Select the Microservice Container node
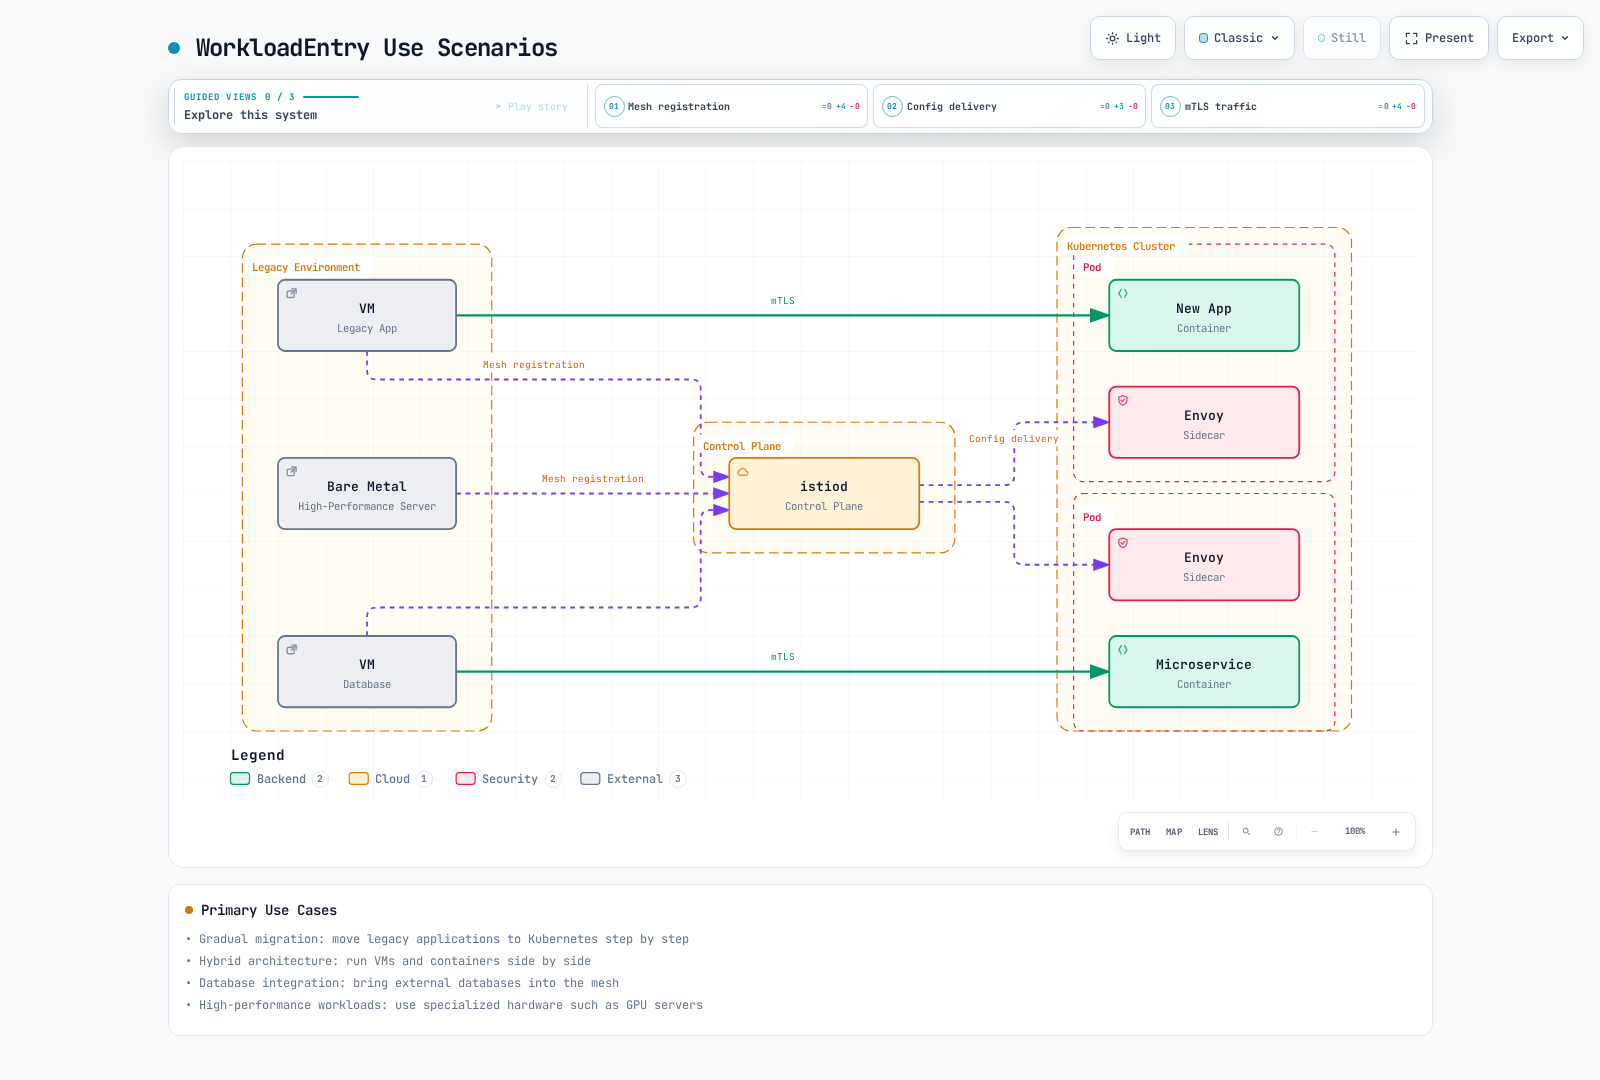Screen dimensions: 1600x1080 (1204, 671)
